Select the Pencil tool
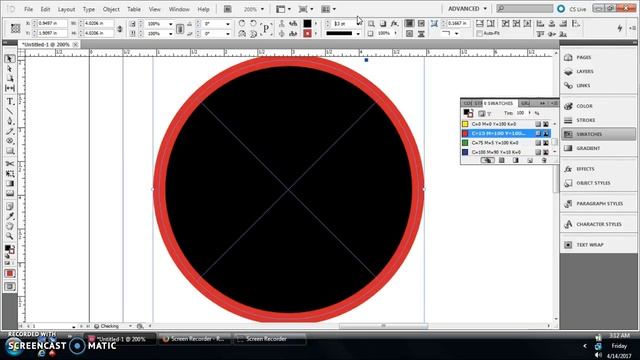640x360 pixels. [x=10, y=131]
